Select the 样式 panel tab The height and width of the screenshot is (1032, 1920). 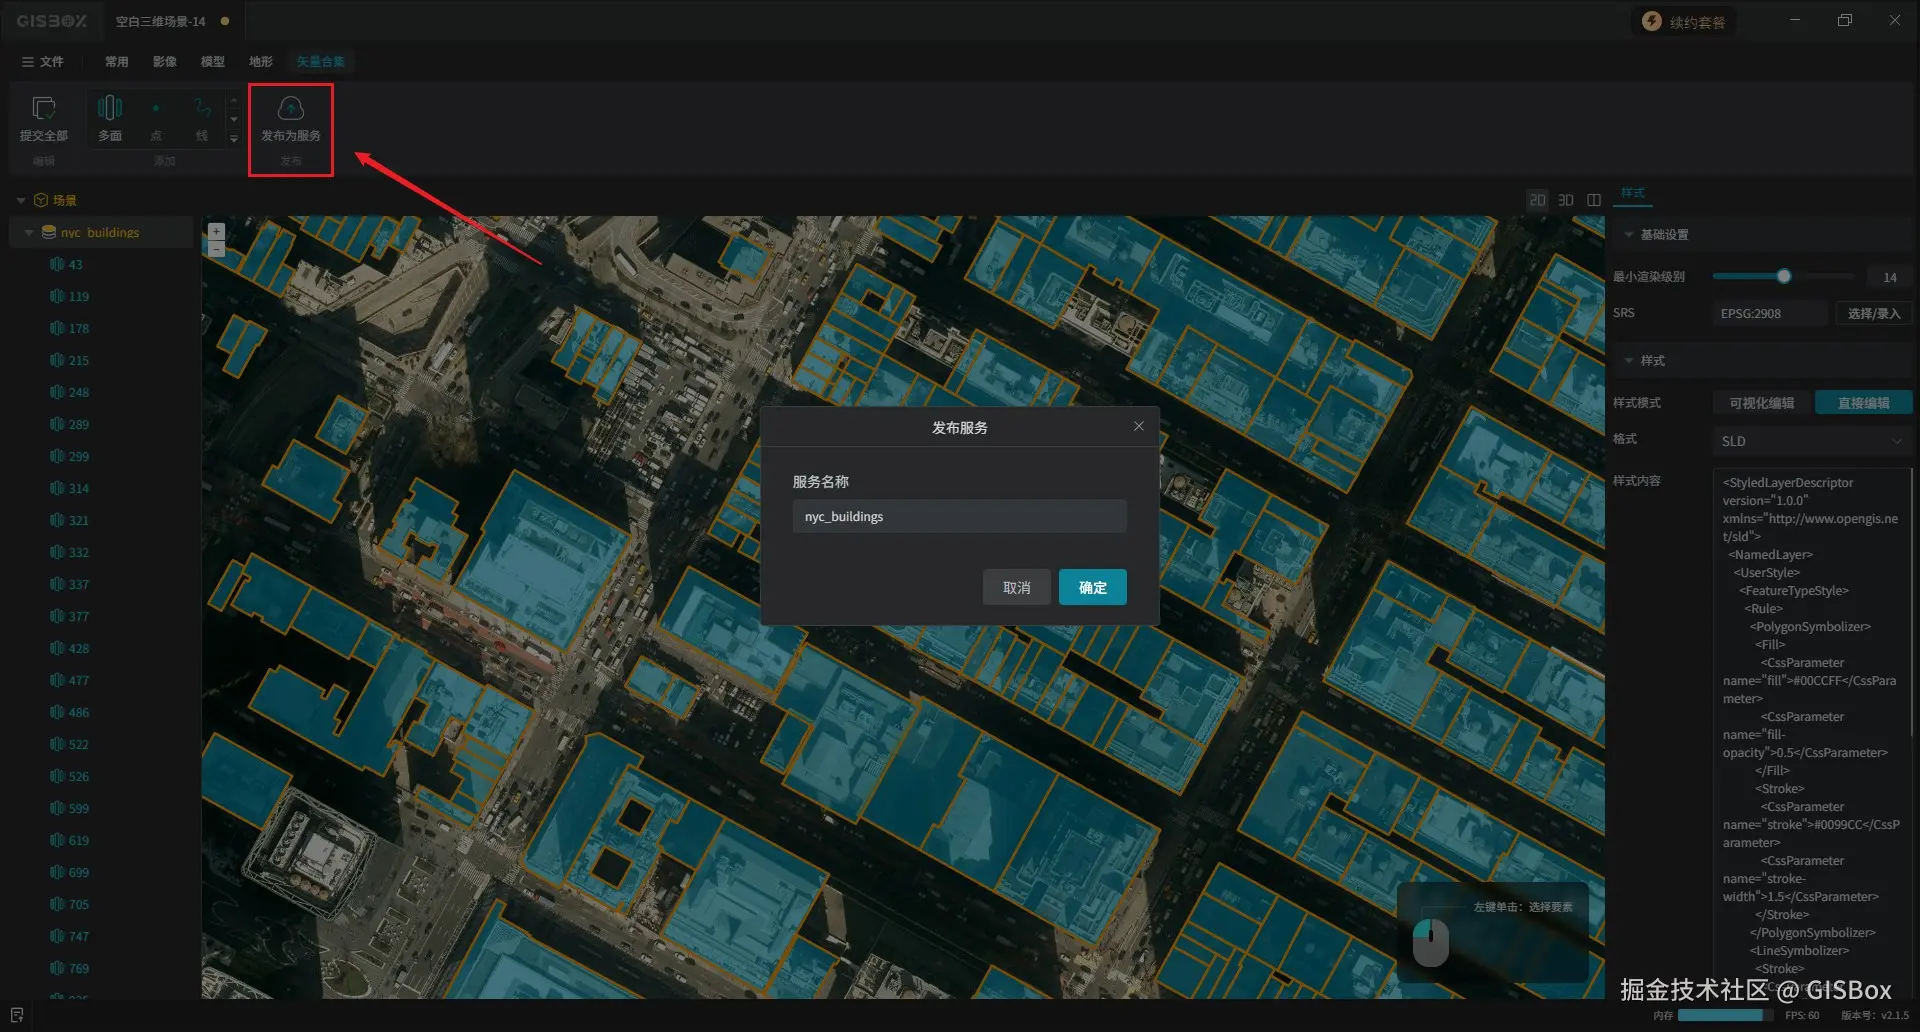tap(1633, 193)
